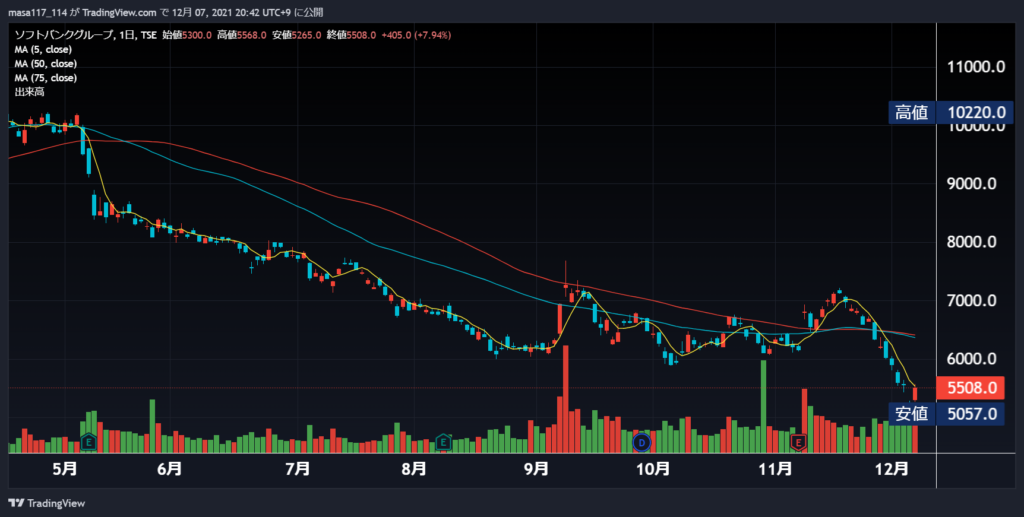Viewport: 1024px width, 517px height.
Task: Click the 9000.0 price axis label
Action: (x=972, y=184)
